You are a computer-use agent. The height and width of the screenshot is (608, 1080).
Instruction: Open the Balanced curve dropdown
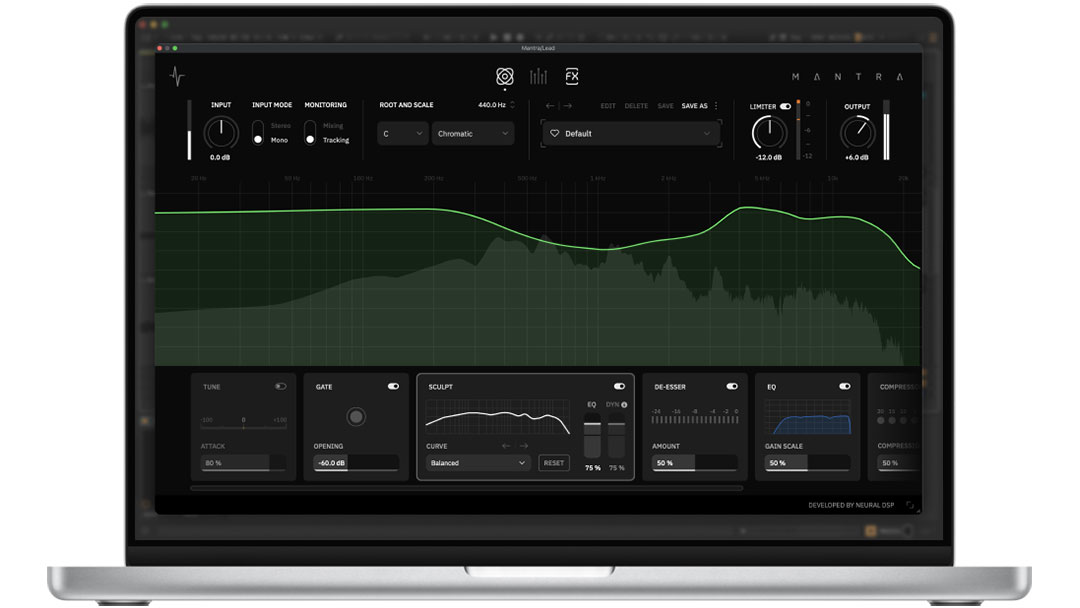pyautogui.click(x=477, y=463)
